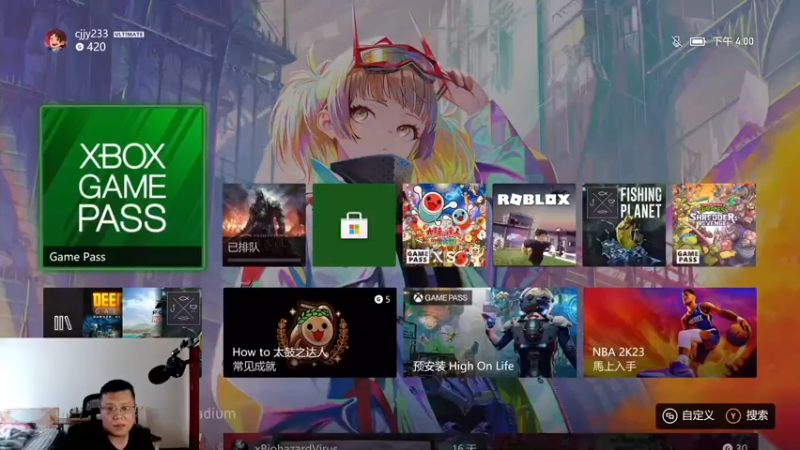Open the Xbox Game Pass tile
Screen dimensions: 800x450
(x=122, y=187)
